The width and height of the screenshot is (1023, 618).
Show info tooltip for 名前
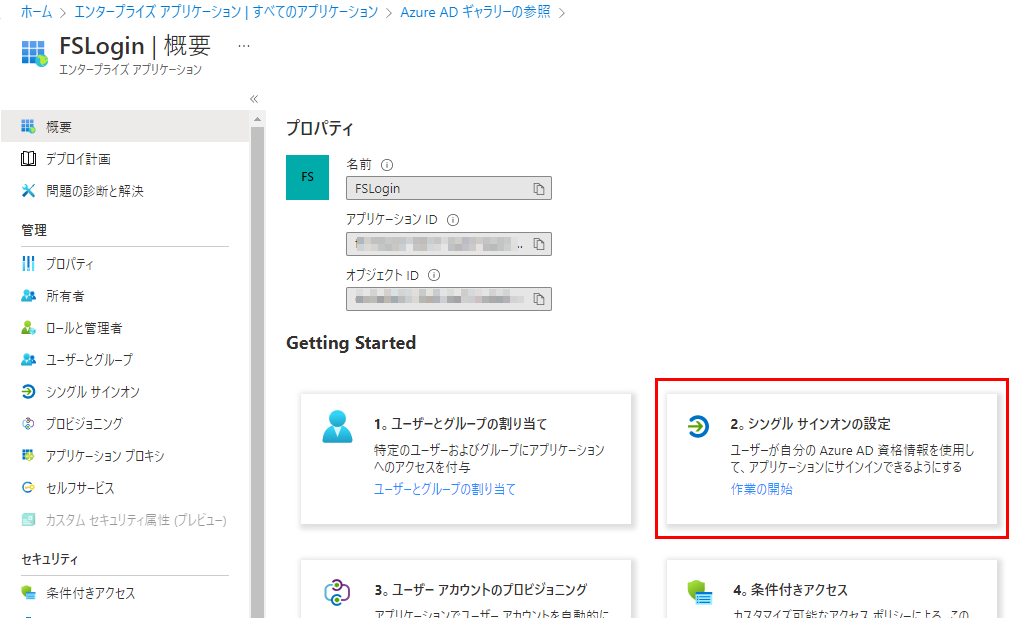click(387, 165)
